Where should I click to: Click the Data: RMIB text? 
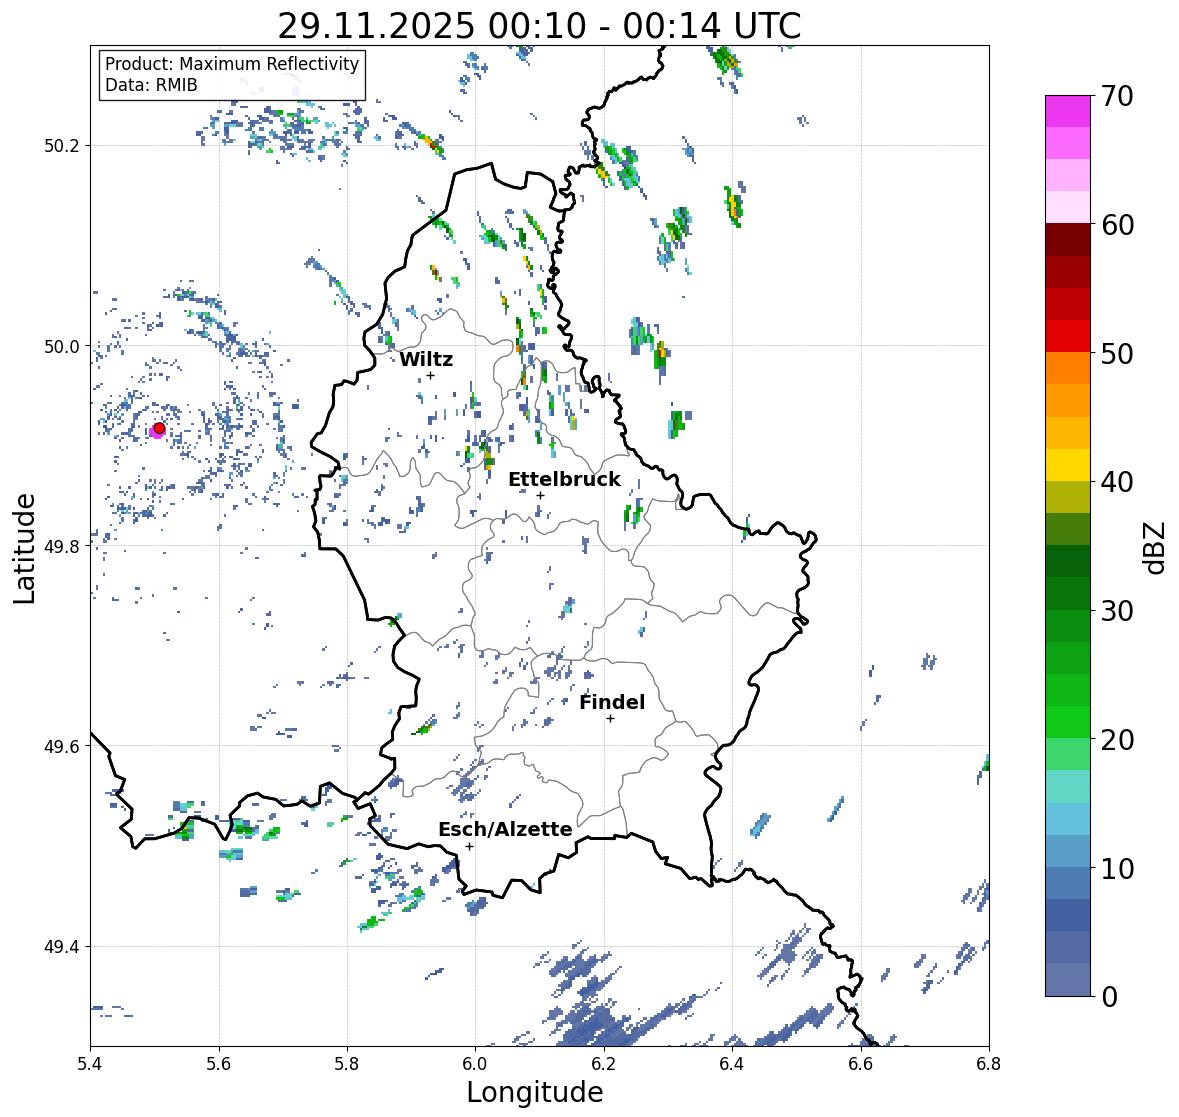click(x=151, y=85)
